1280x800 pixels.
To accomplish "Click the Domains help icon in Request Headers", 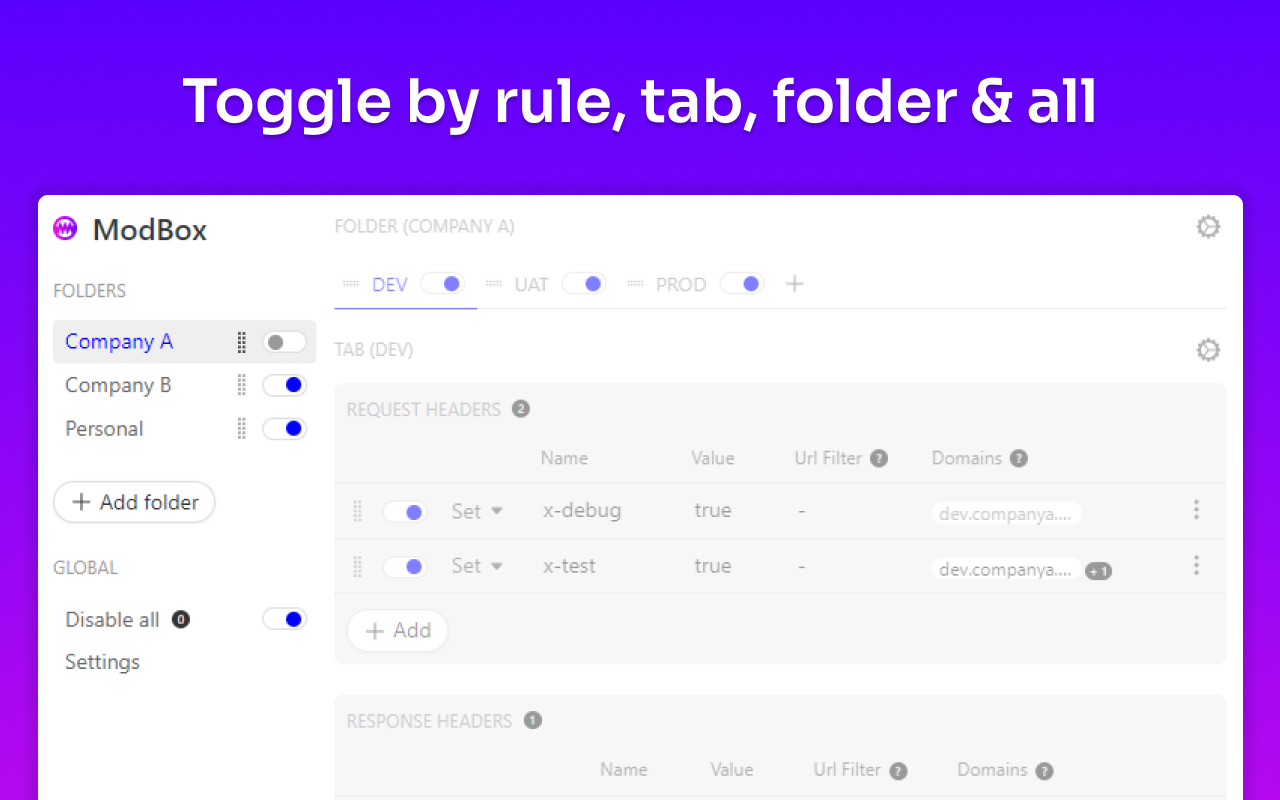I will [x=1018, y=458].
